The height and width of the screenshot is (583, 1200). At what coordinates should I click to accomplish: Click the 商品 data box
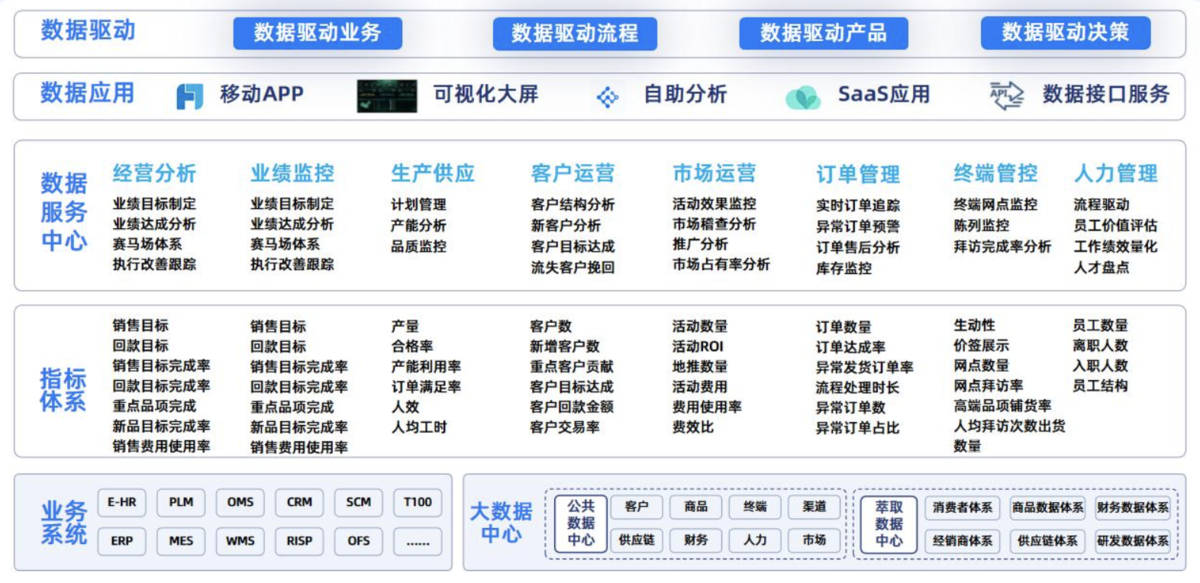(x=696, y=507)
